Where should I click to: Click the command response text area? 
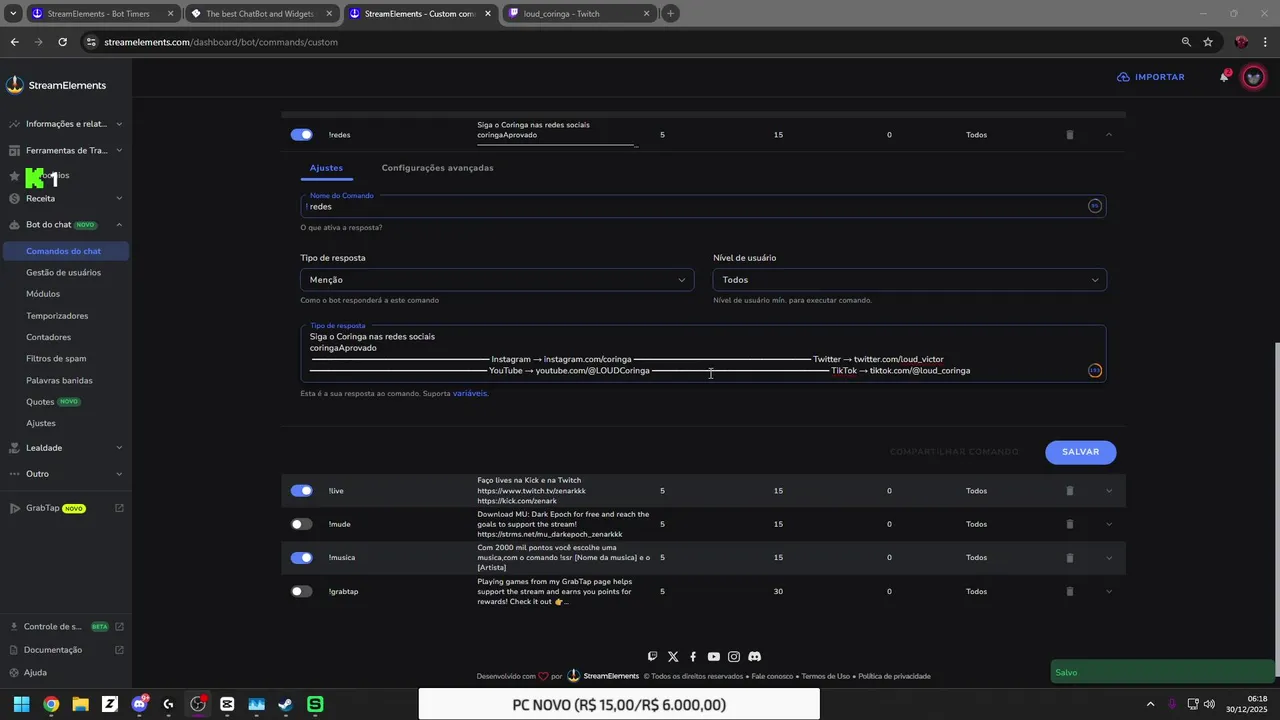703,354
